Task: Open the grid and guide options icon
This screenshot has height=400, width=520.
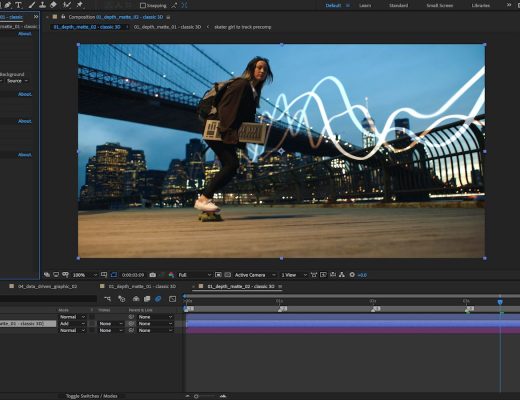Action: click(x=104, y=275)
